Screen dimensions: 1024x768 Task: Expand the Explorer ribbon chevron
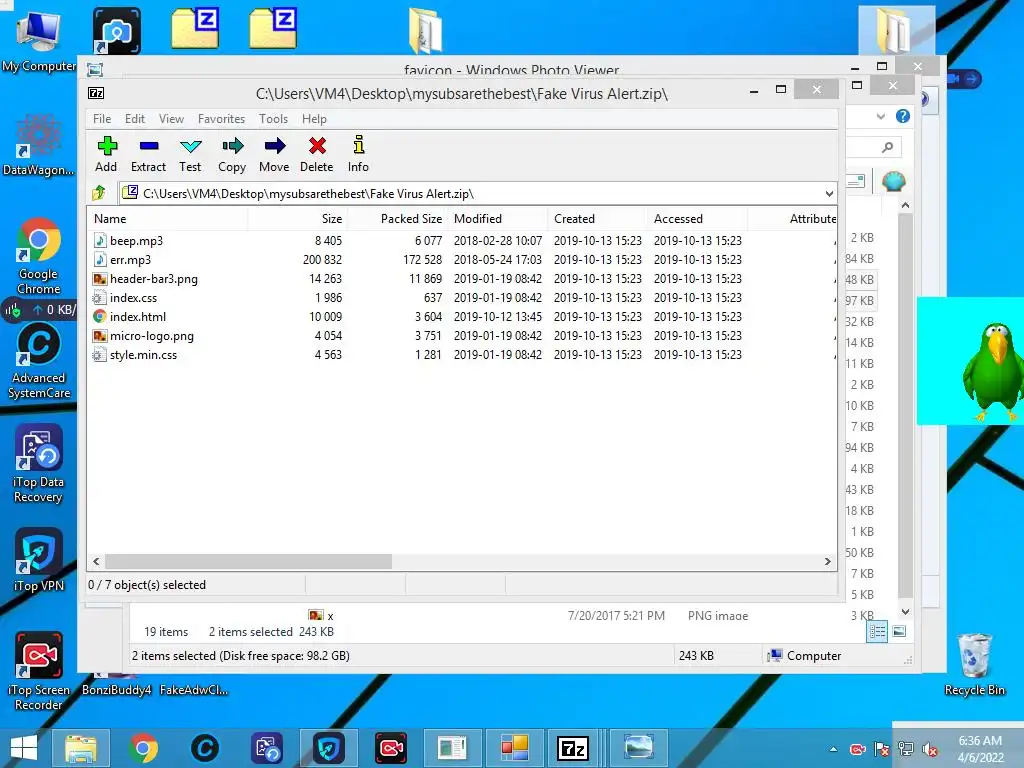pos(880,116)
